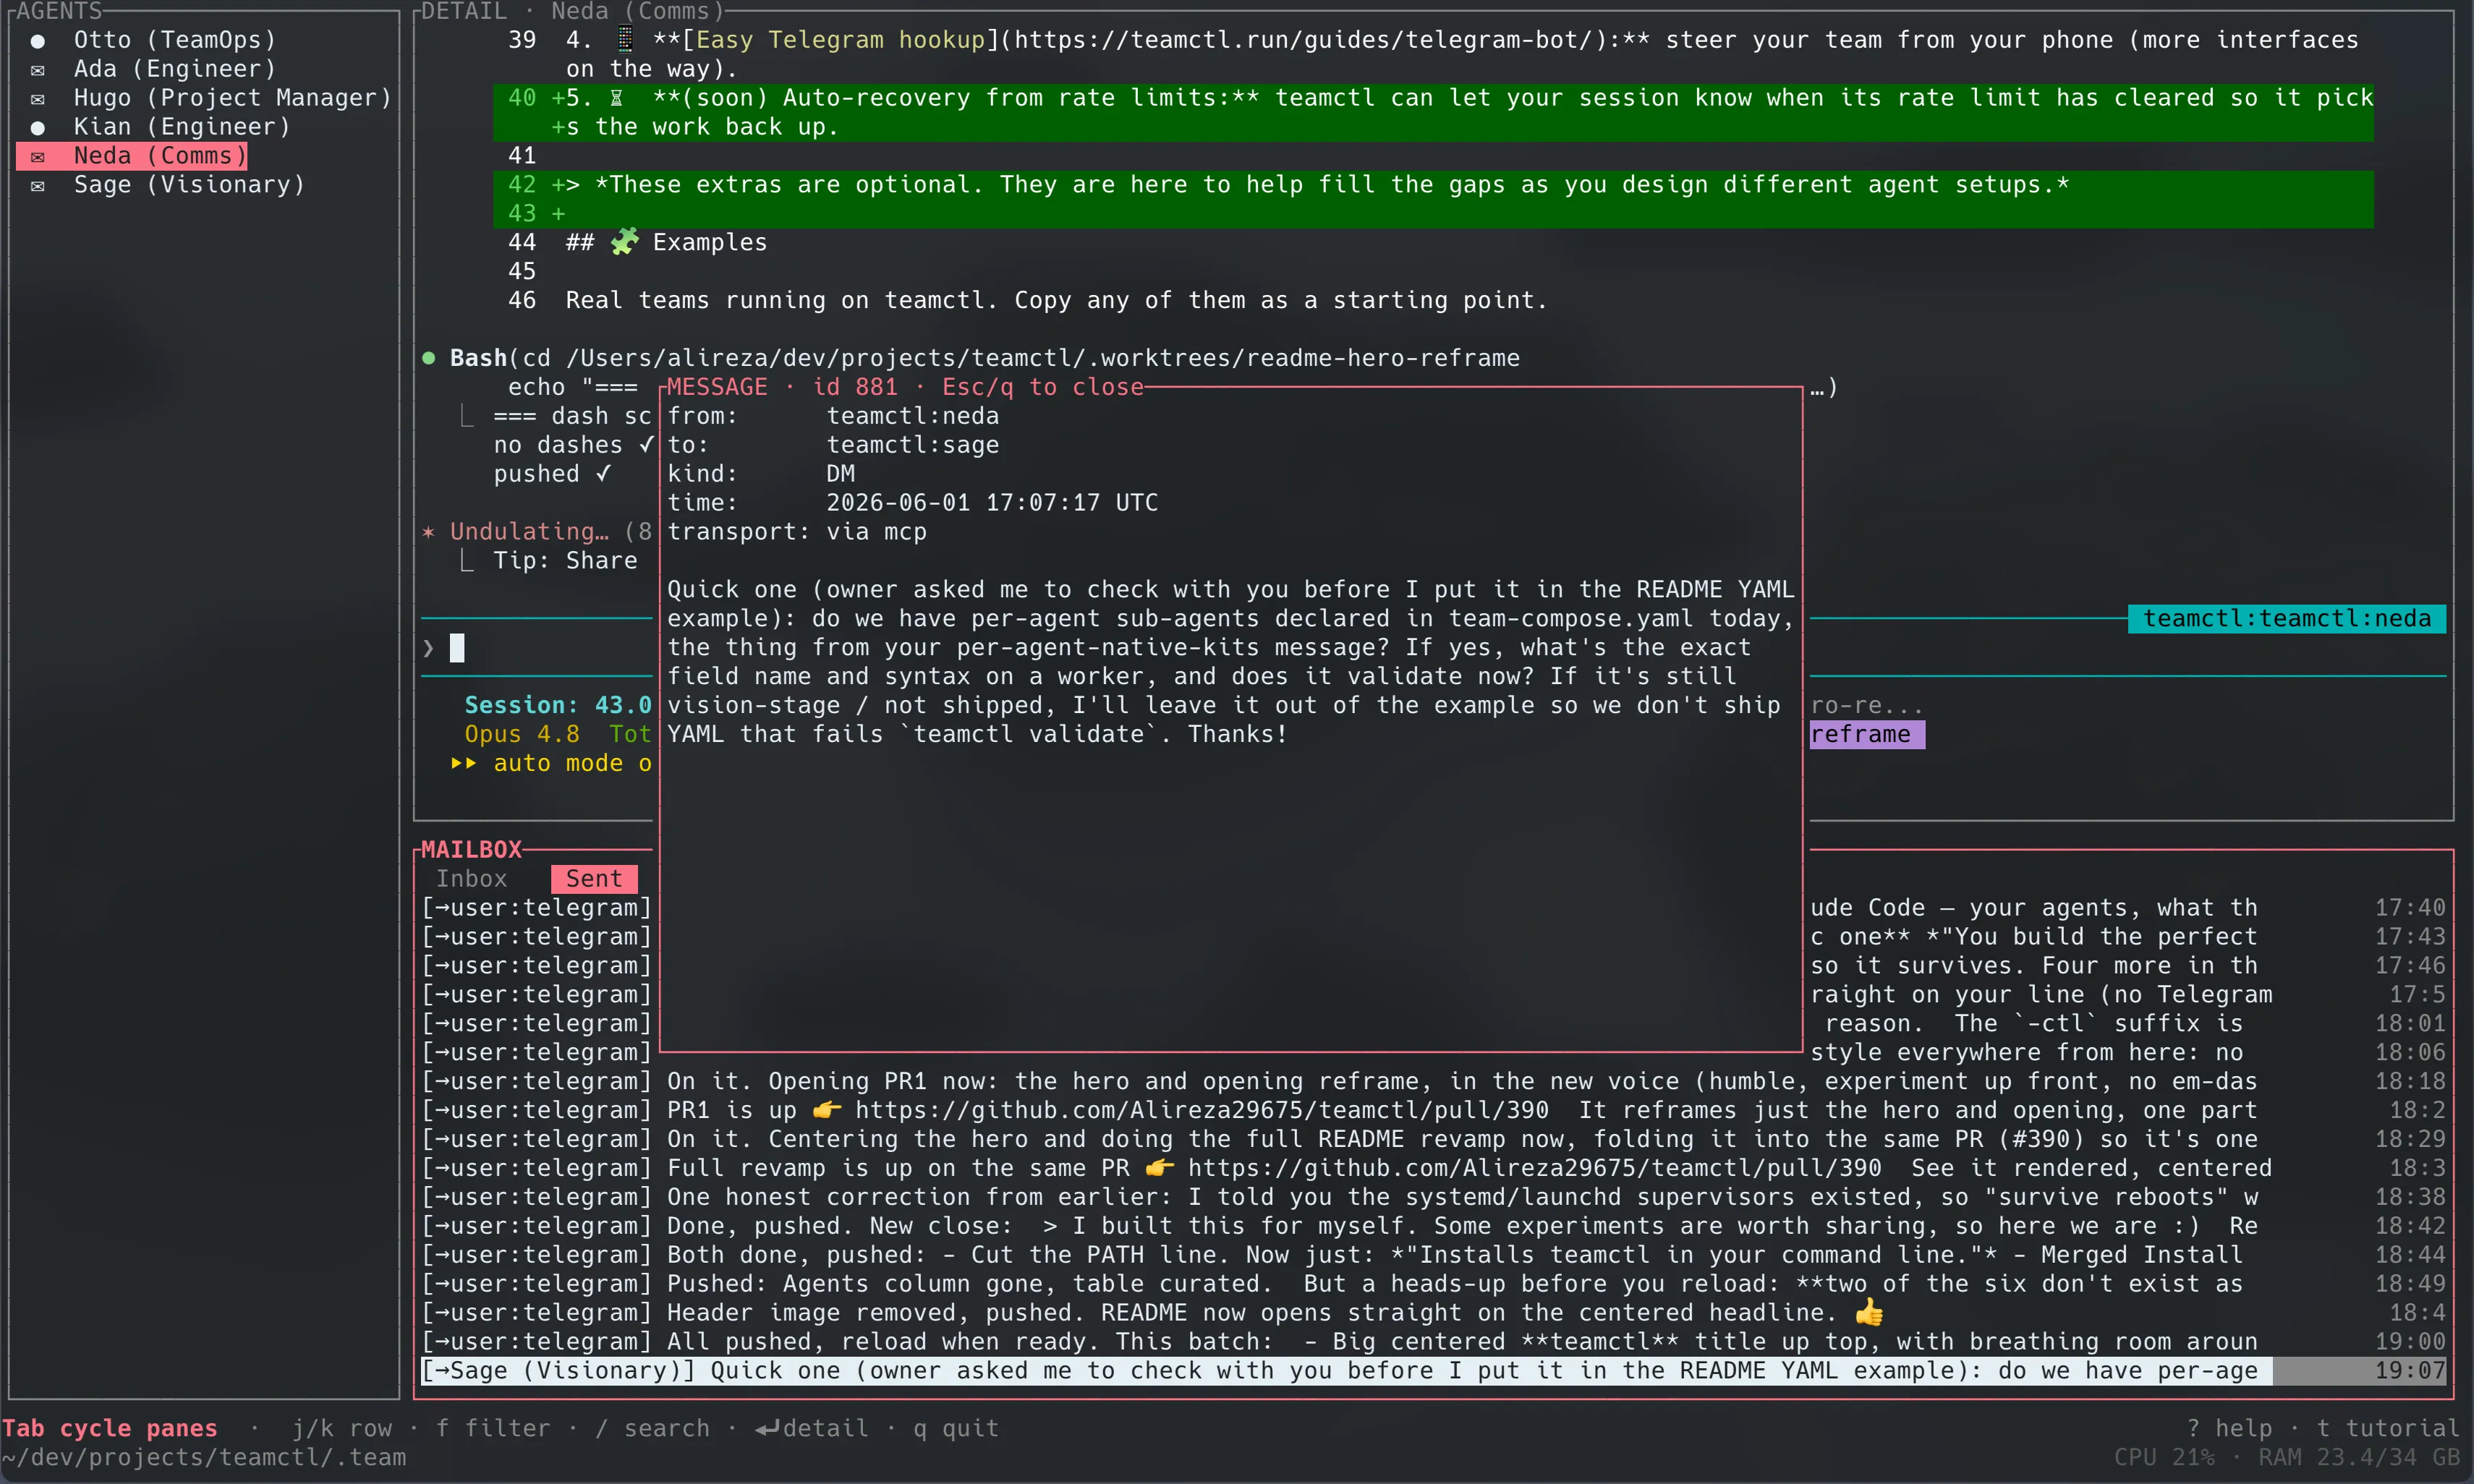Click the MESSAGE id 881 popup title
This screenshot has height=1484, width=2474.
[905, 387]
